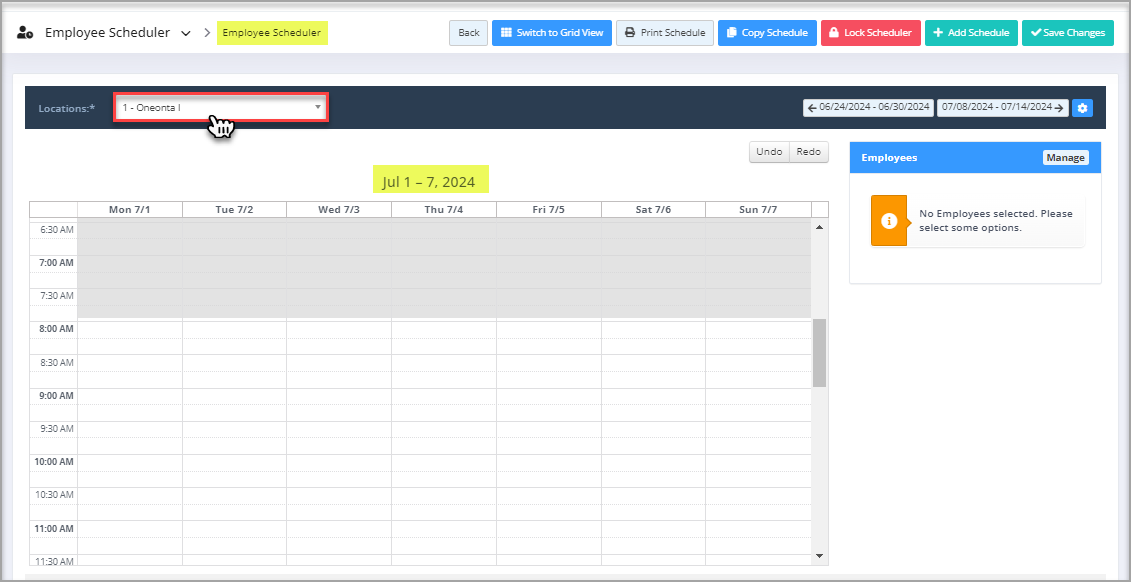Select the Tue 7/2 column header
1131x582 pixels.
pyautogui.click(x=234, y=209)
